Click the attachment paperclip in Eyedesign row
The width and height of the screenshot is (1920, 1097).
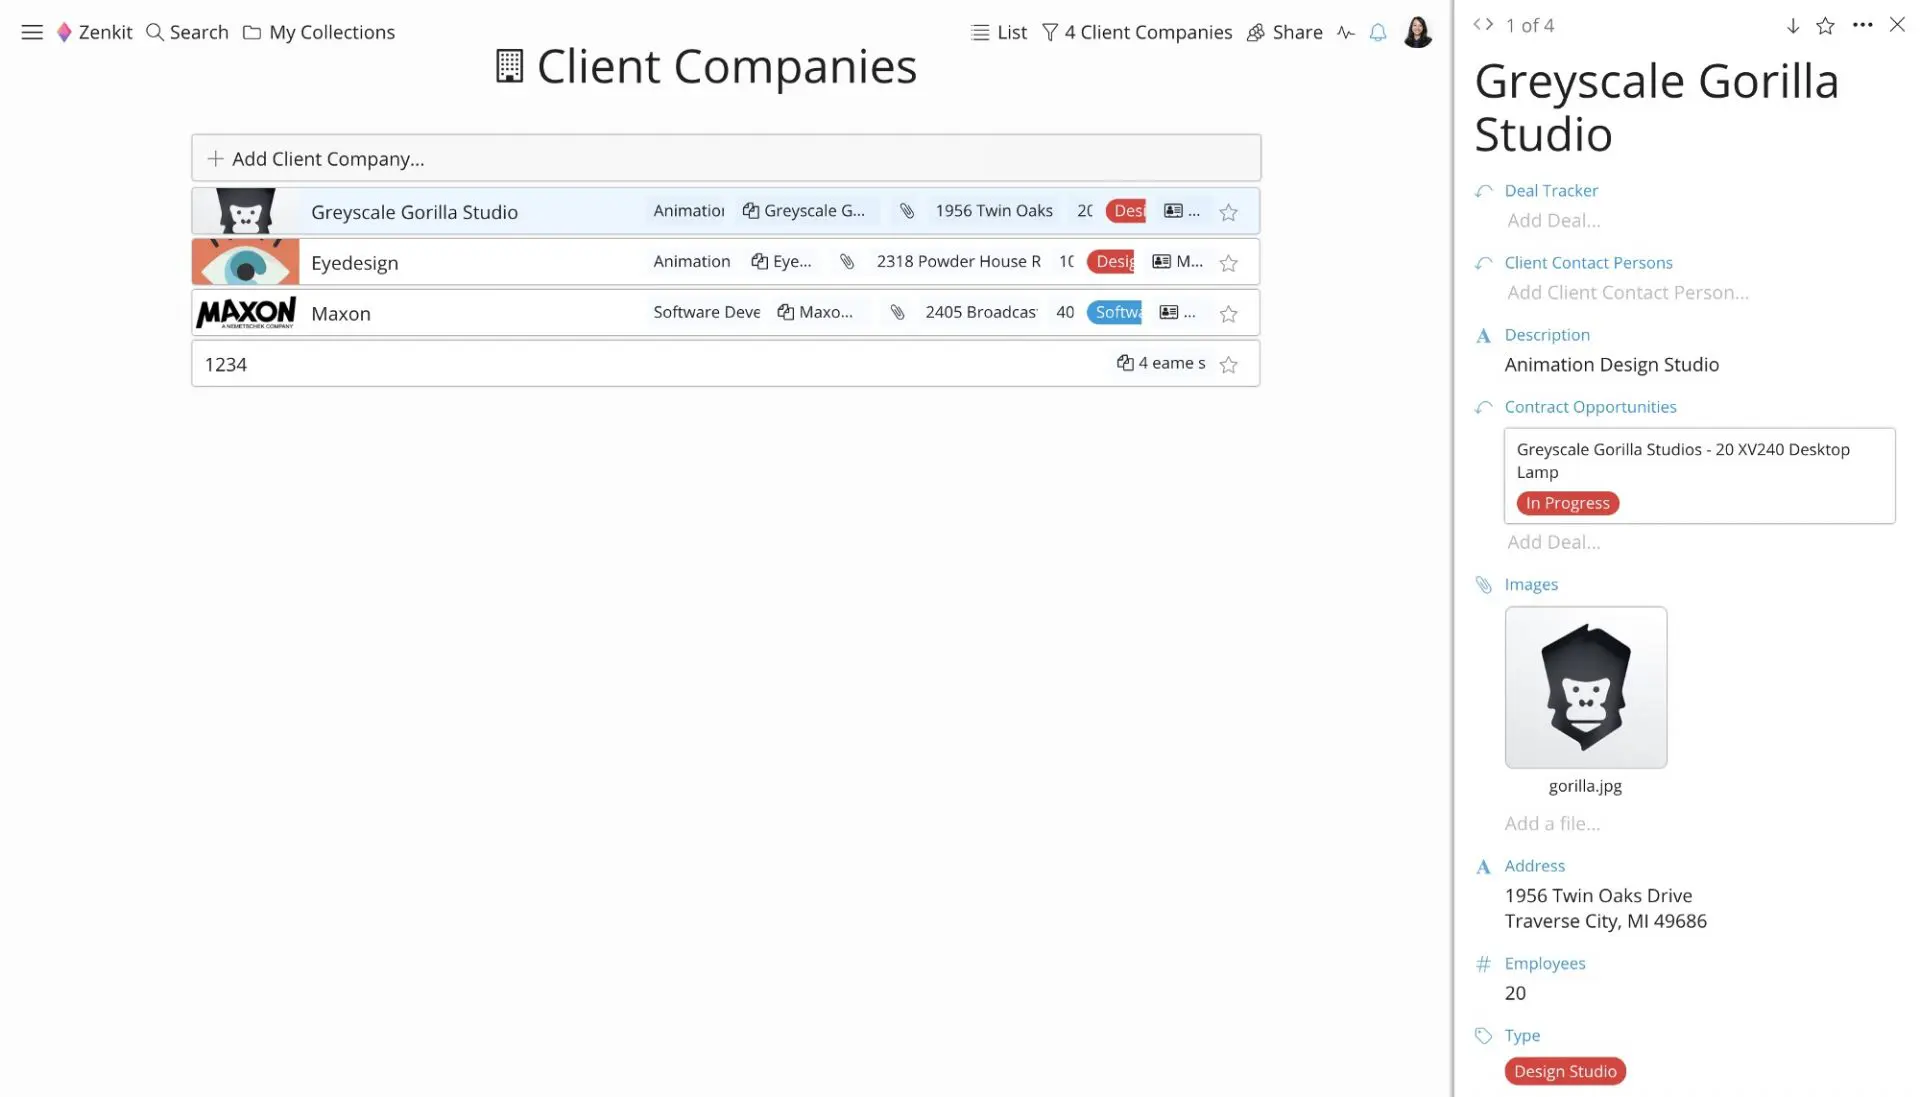[x=847, y=262]
